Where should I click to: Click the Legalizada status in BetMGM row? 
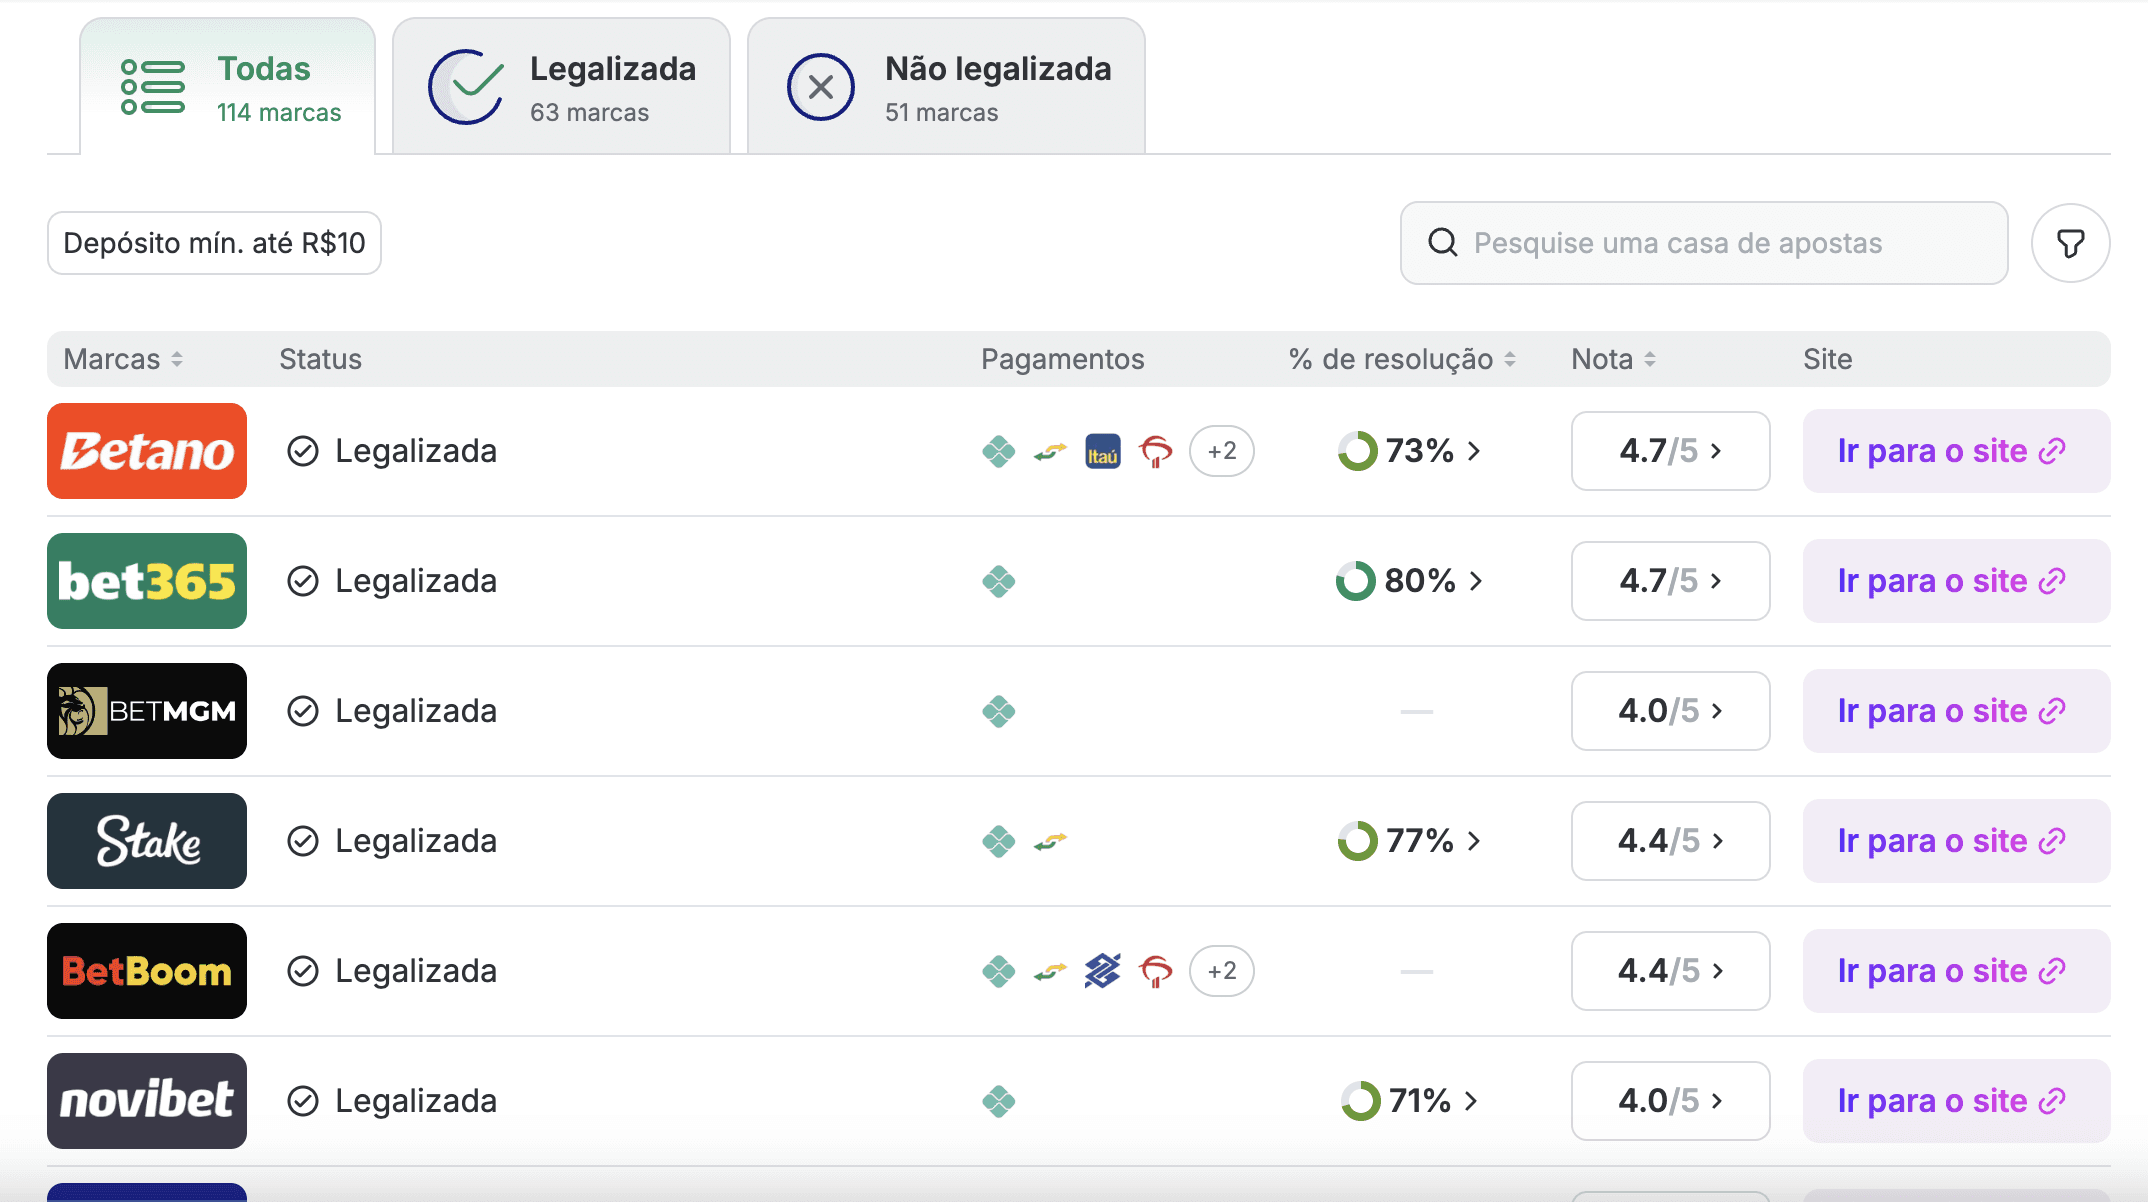pos(392,711)
